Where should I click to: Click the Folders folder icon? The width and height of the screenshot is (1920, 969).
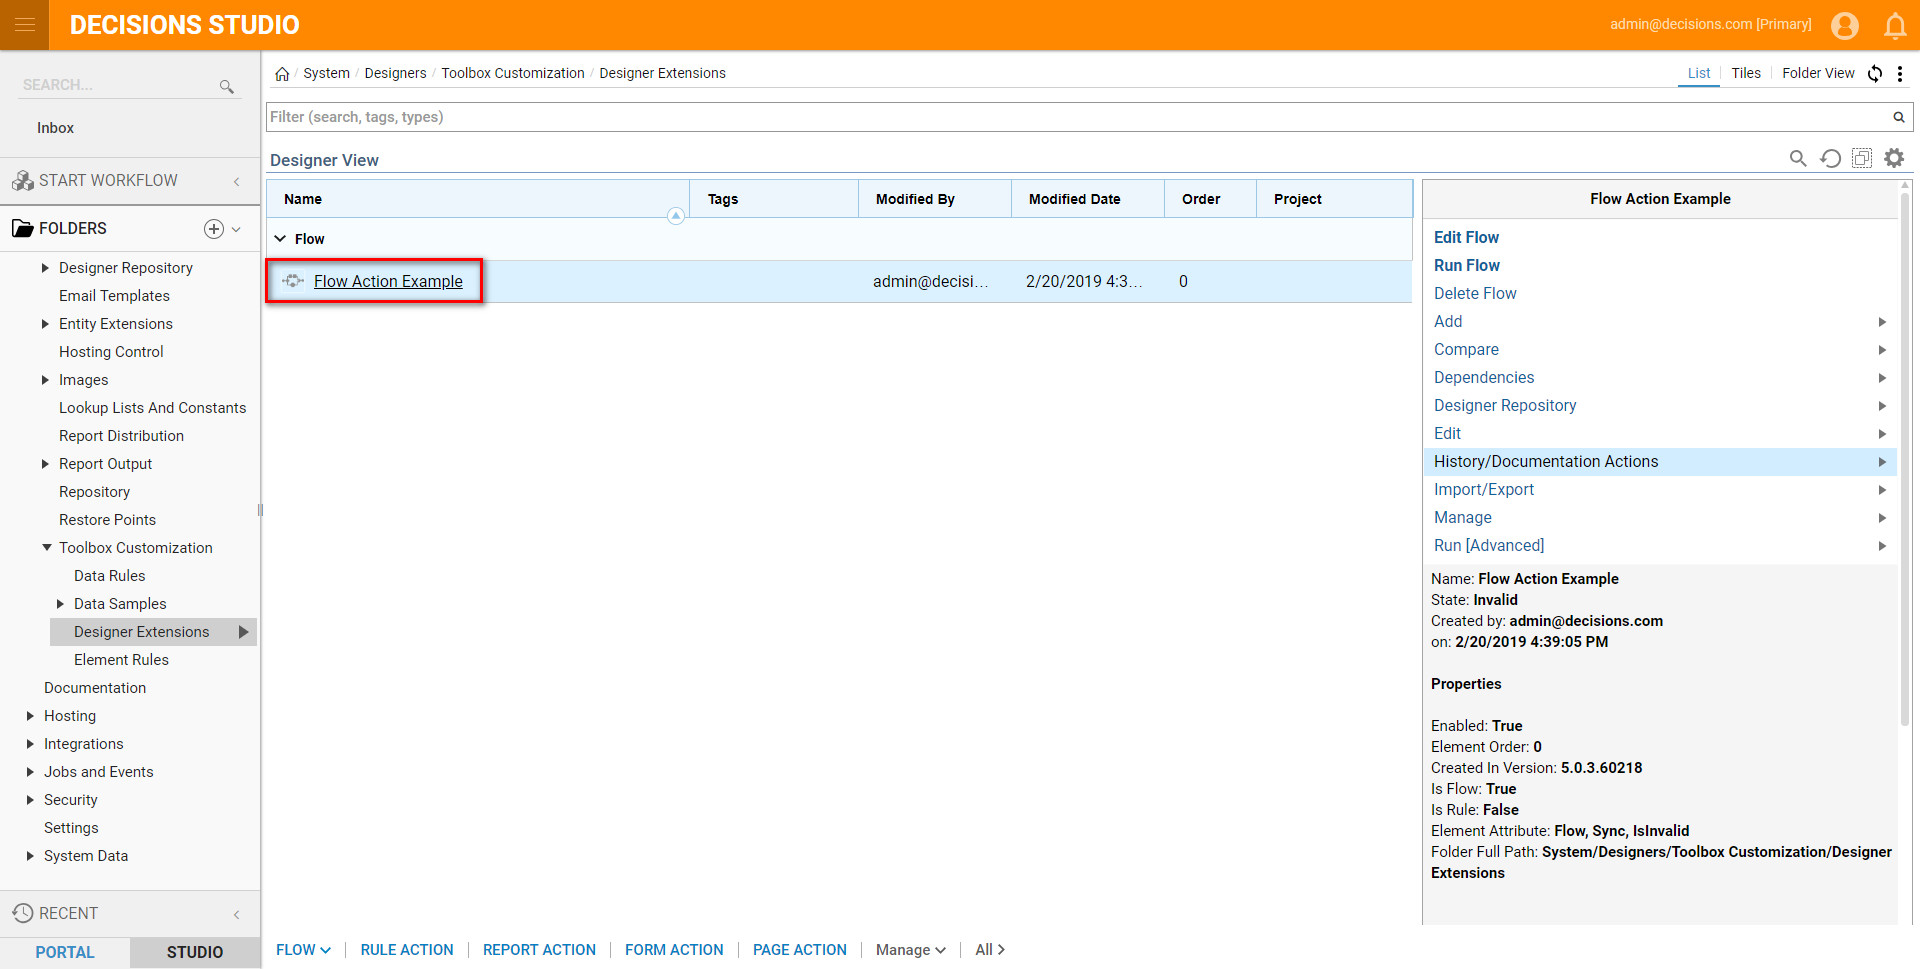pyautogui.click(x=23, y=229)
